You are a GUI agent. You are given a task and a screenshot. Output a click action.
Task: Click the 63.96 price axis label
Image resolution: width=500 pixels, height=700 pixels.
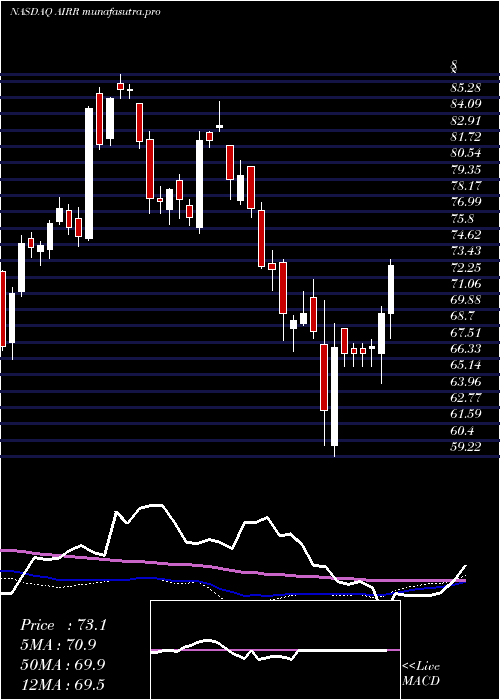coord(466,382)
